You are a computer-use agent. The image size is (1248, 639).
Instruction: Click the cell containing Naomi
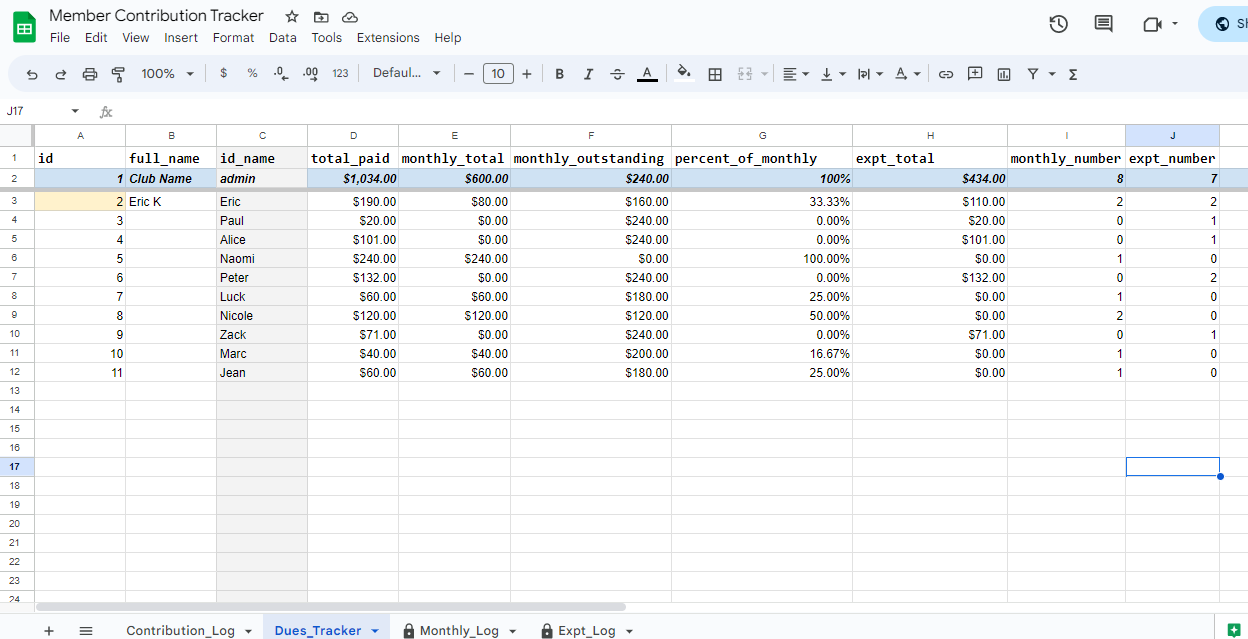262,258
